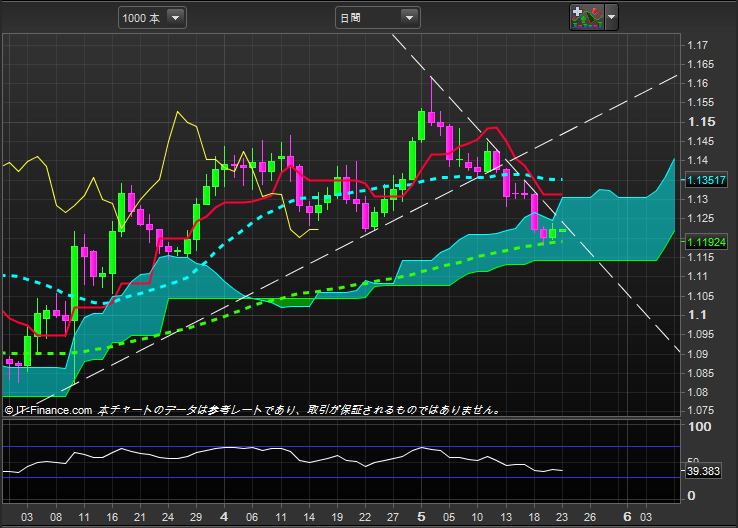
Task: Click the 1.17 price axis label
Action: 697,45
